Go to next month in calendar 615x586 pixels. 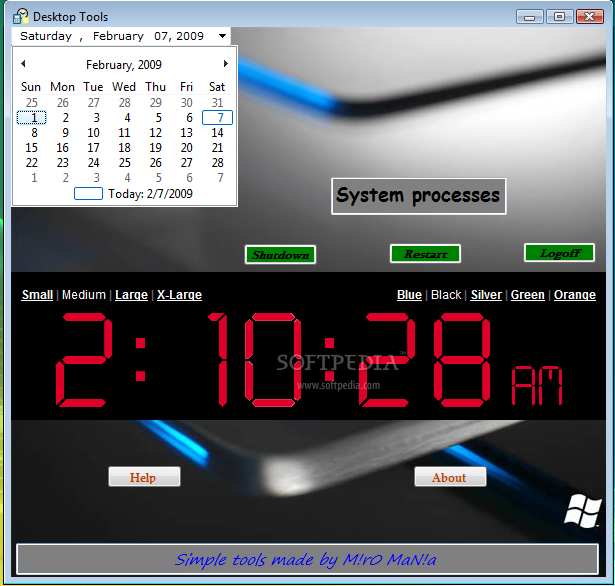226,64
